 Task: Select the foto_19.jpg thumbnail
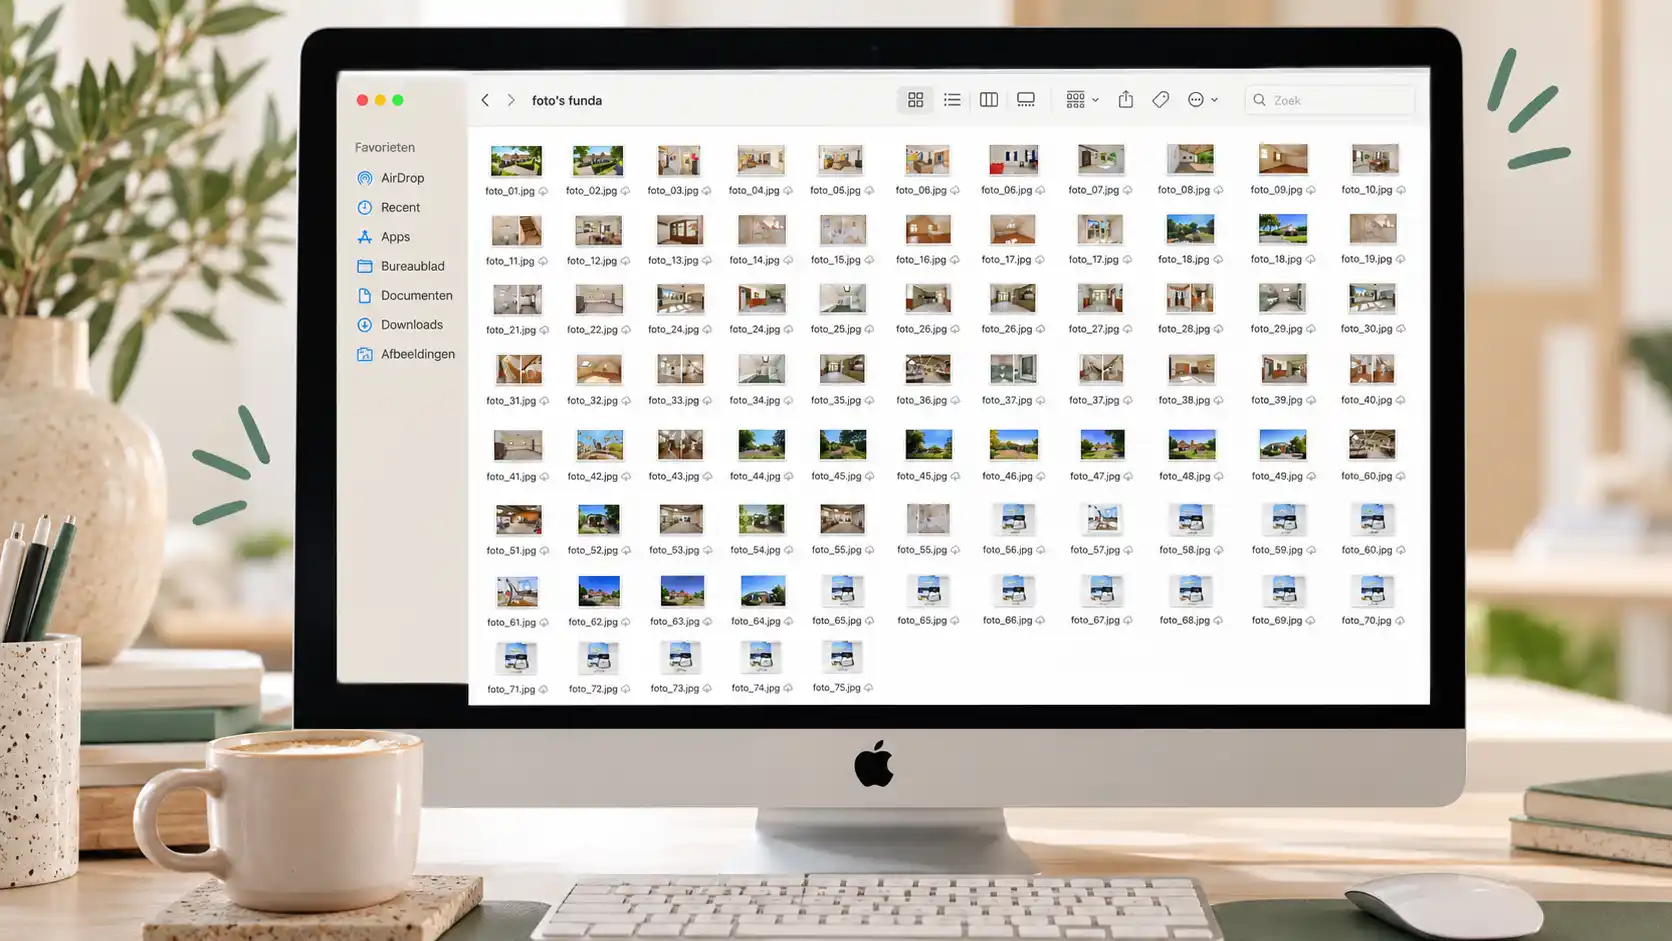click(1373, 229)
